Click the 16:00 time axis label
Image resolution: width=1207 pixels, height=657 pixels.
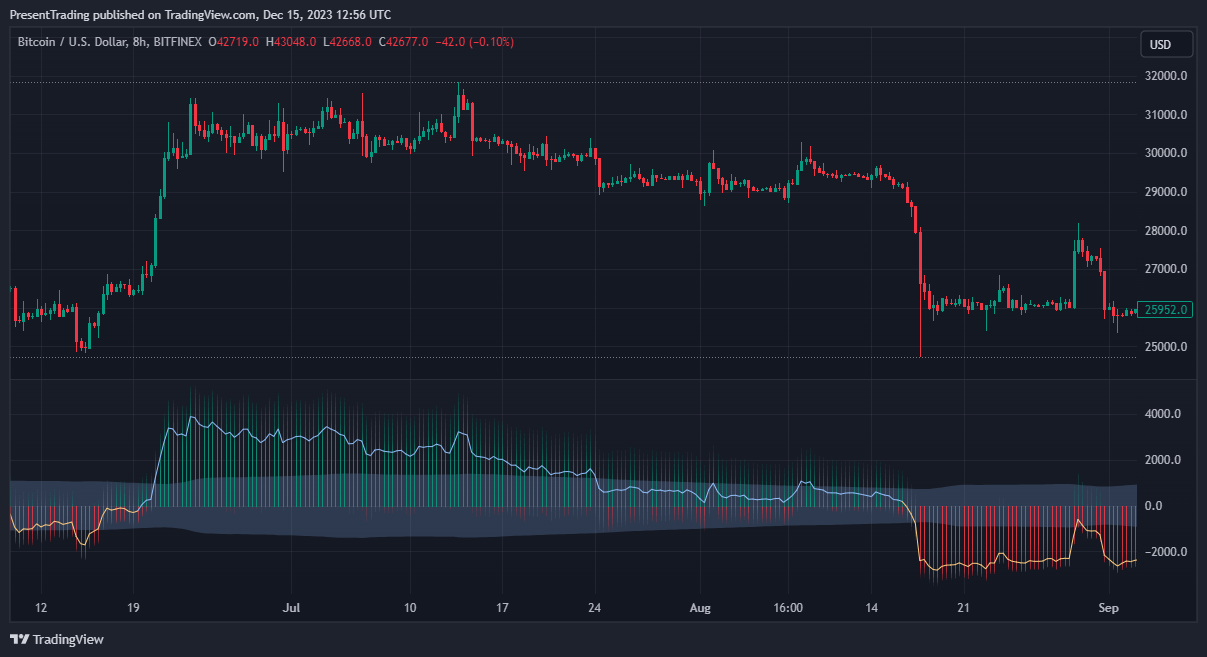(789, 607)
